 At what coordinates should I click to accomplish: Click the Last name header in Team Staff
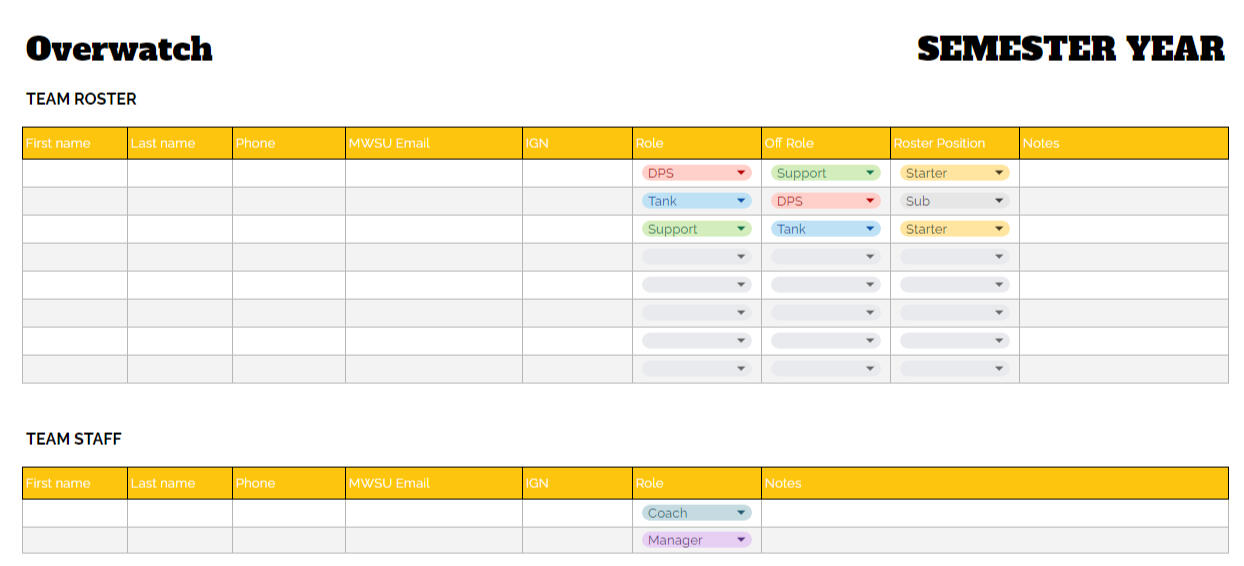pos(180,483)
